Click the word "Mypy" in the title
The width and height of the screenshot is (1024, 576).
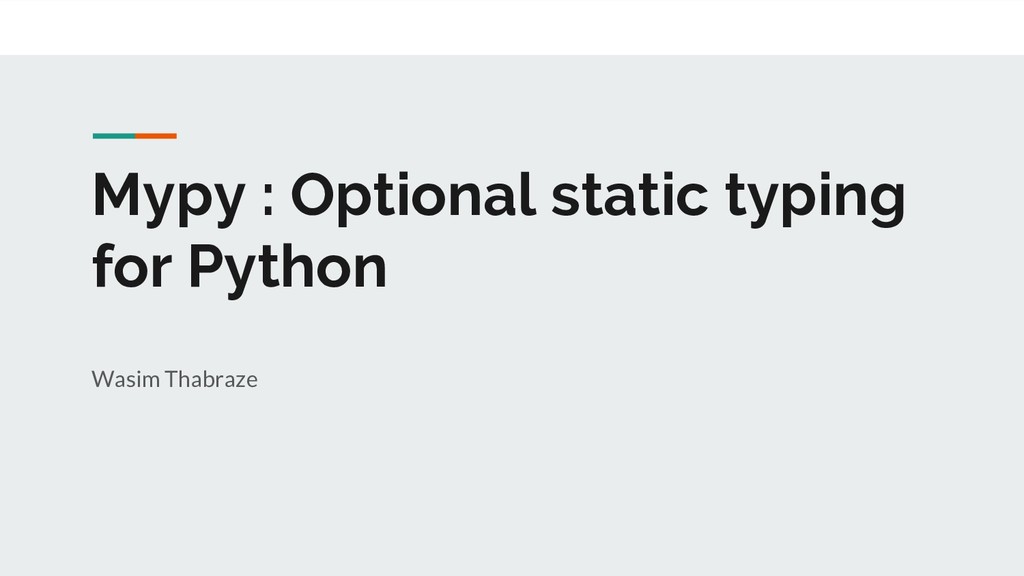coord(169,197)
